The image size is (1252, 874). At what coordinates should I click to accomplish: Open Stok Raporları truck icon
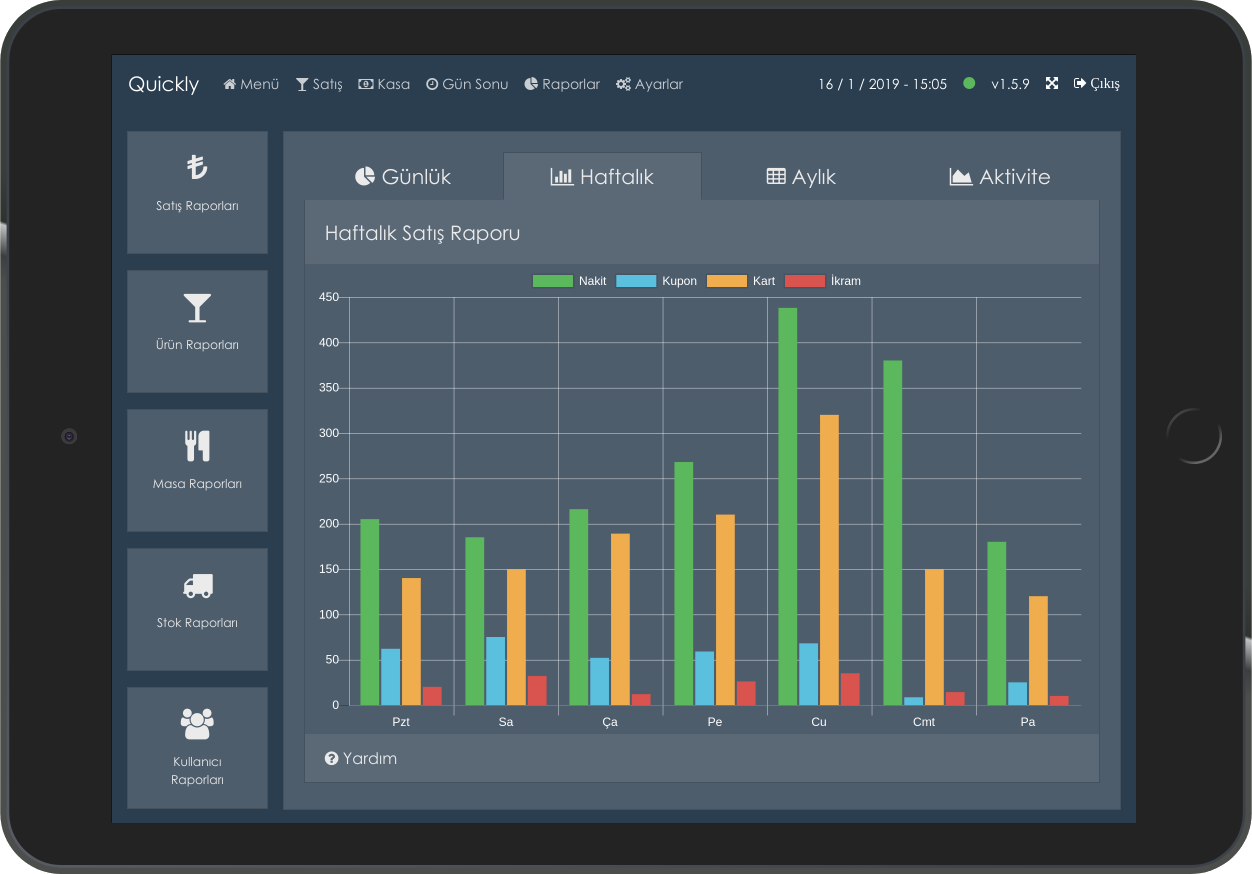197,586
